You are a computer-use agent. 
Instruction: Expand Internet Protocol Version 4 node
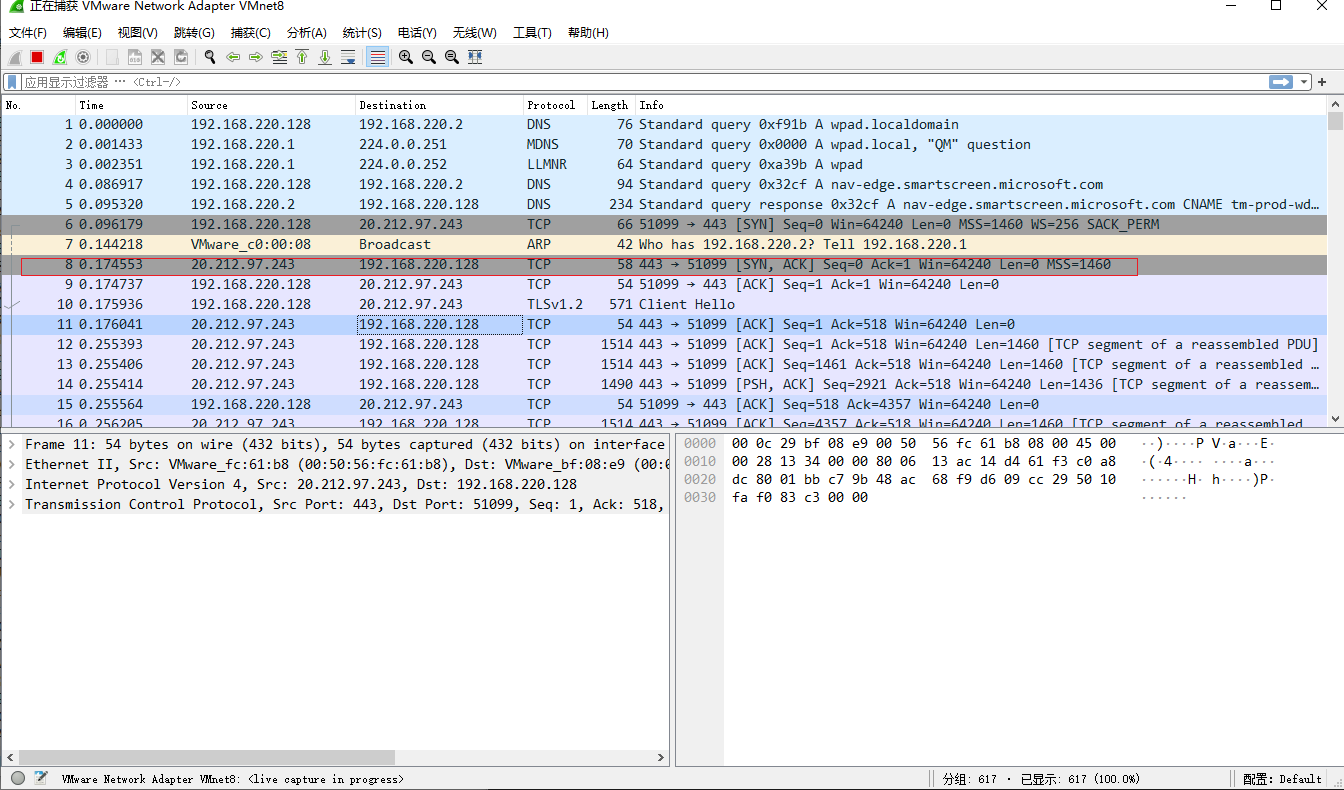[12, 484]
